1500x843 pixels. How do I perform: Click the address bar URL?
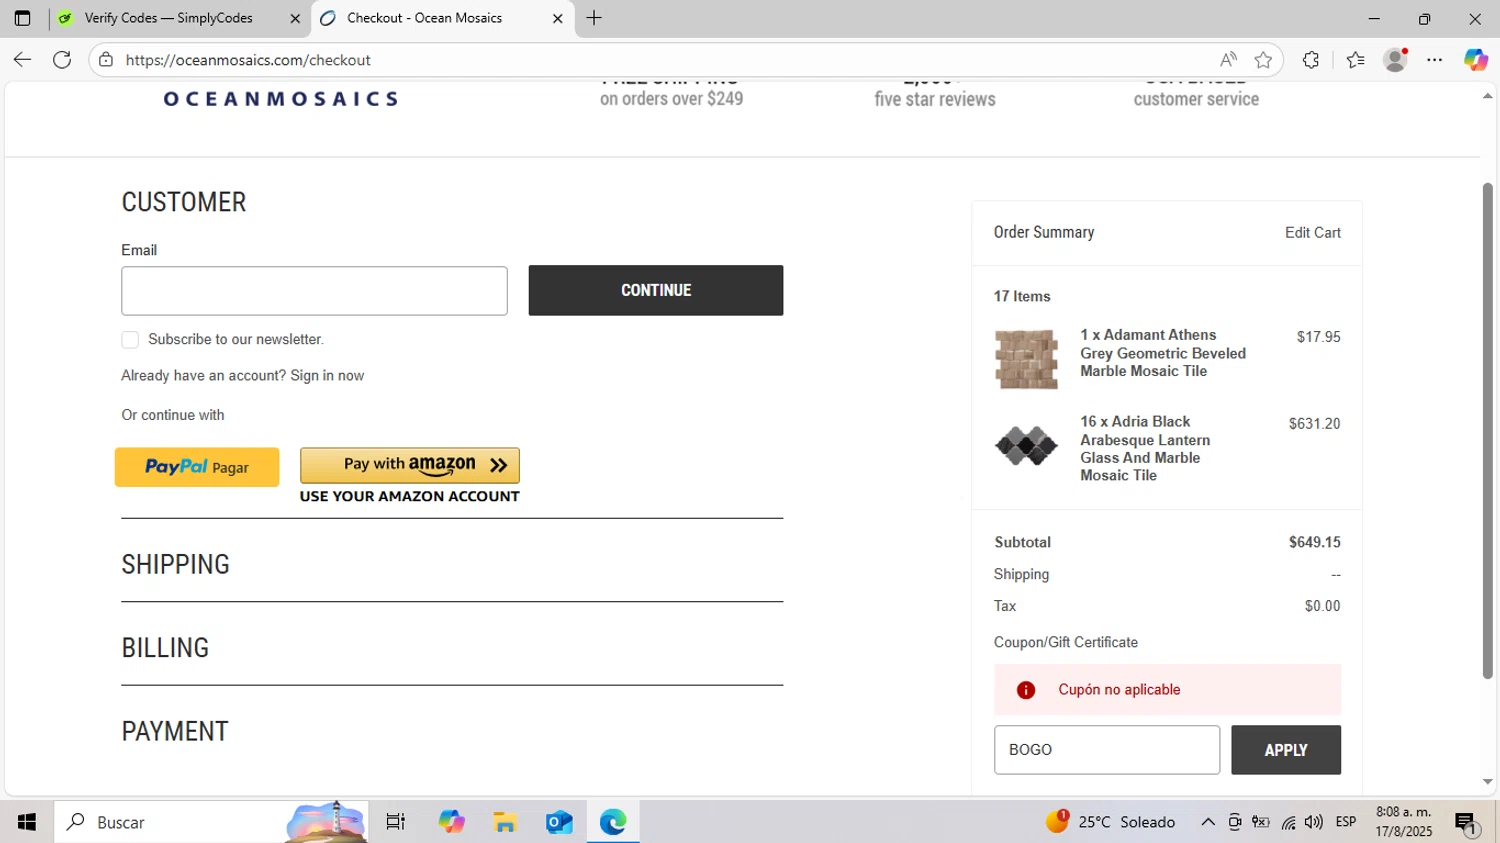point(248,60)
